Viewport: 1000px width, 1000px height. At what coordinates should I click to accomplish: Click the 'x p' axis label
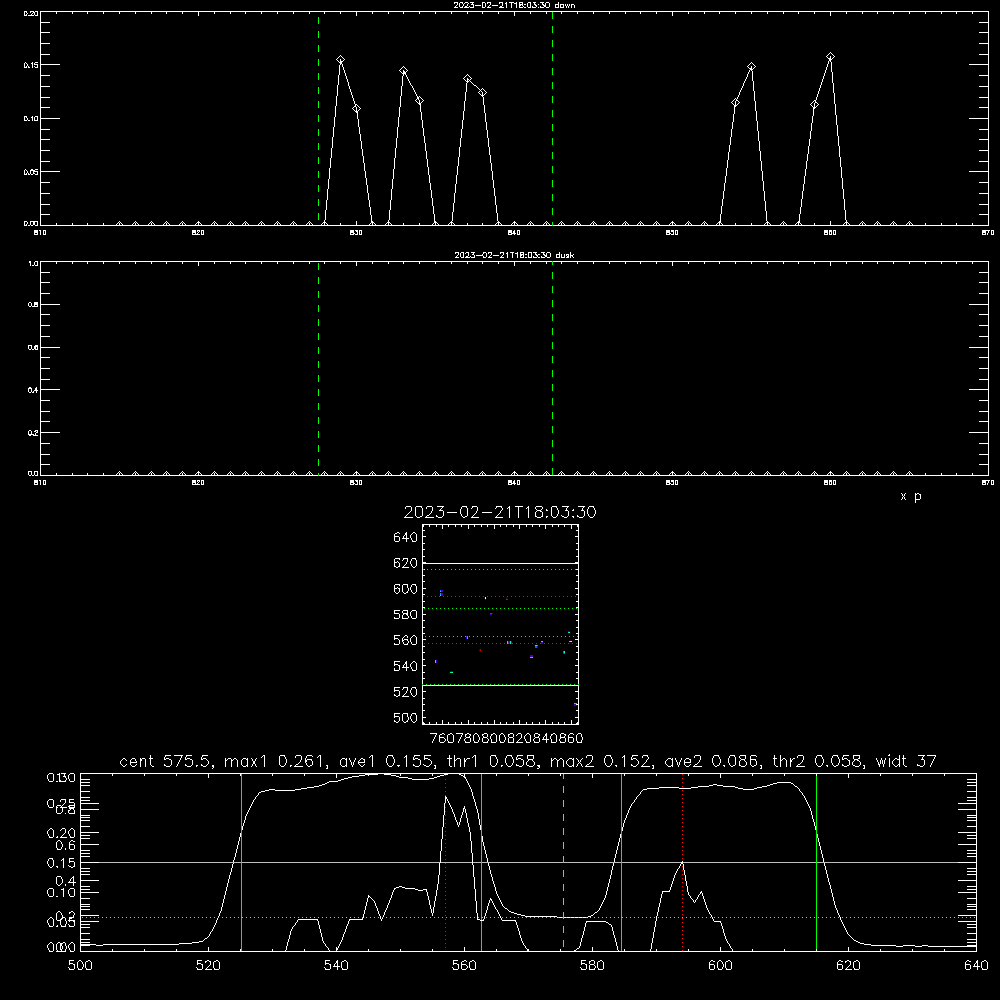911,496
